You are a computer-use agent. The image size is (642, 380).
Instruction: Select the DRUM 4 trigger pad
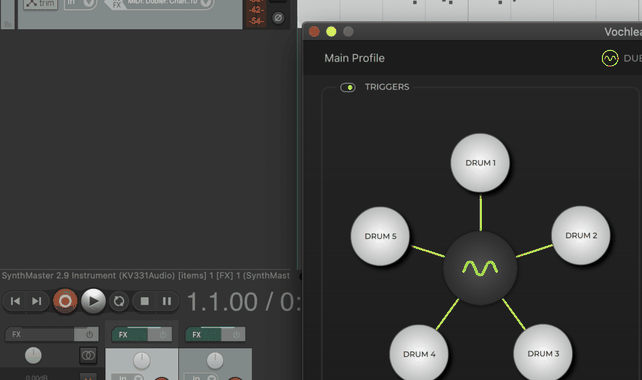[x=419, y=353]
